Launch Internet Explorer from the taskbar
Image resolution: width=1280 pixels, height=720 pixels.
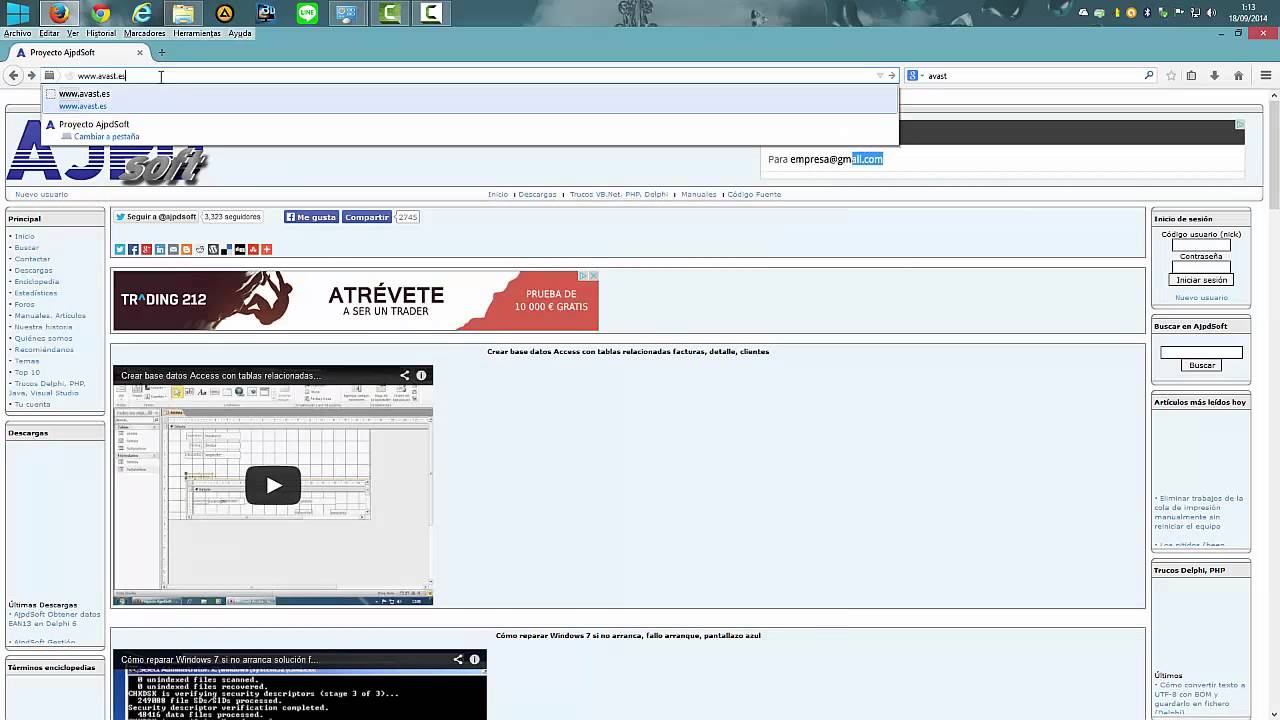tap(142, 13)
